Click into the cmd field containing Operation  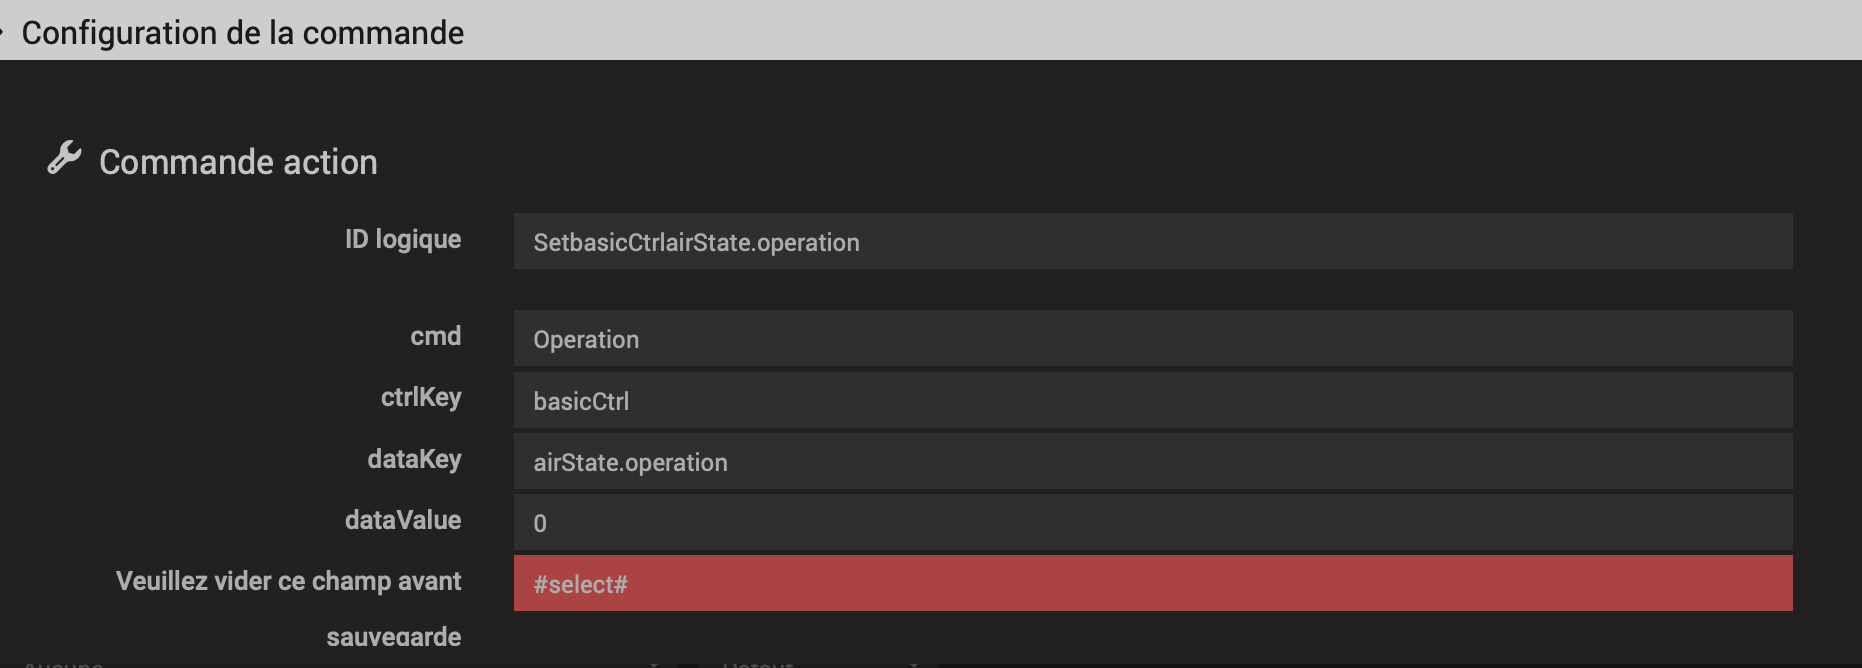click(x=1153, y=338)
